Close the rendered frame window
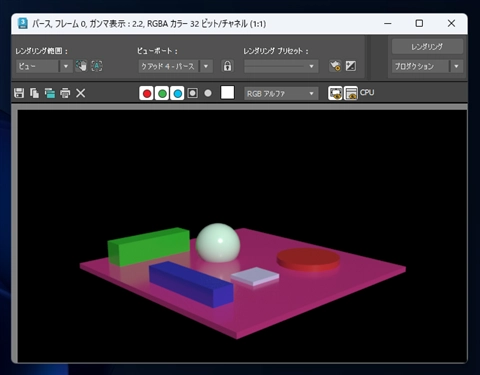The width and height of the screenshot is (480, 375). click(451, 23)
